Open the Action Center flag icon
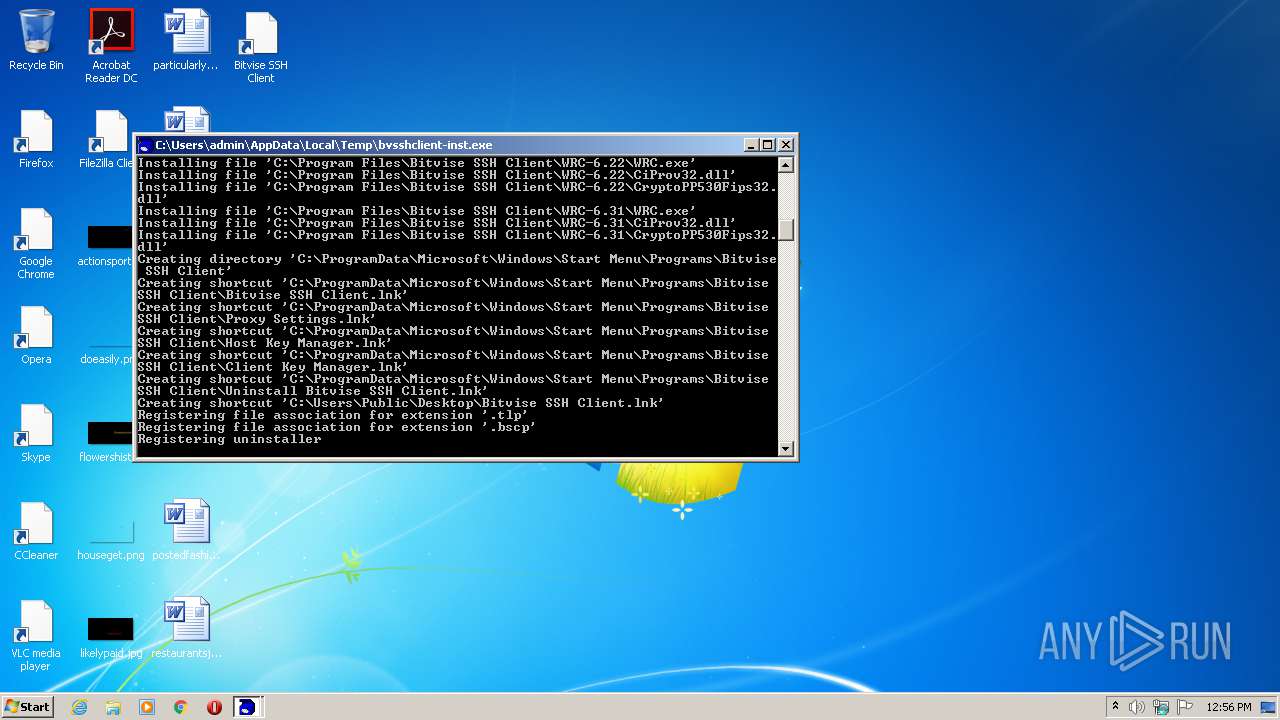The height and width of the screenshot is (720, 1280). click(1185, 707)
